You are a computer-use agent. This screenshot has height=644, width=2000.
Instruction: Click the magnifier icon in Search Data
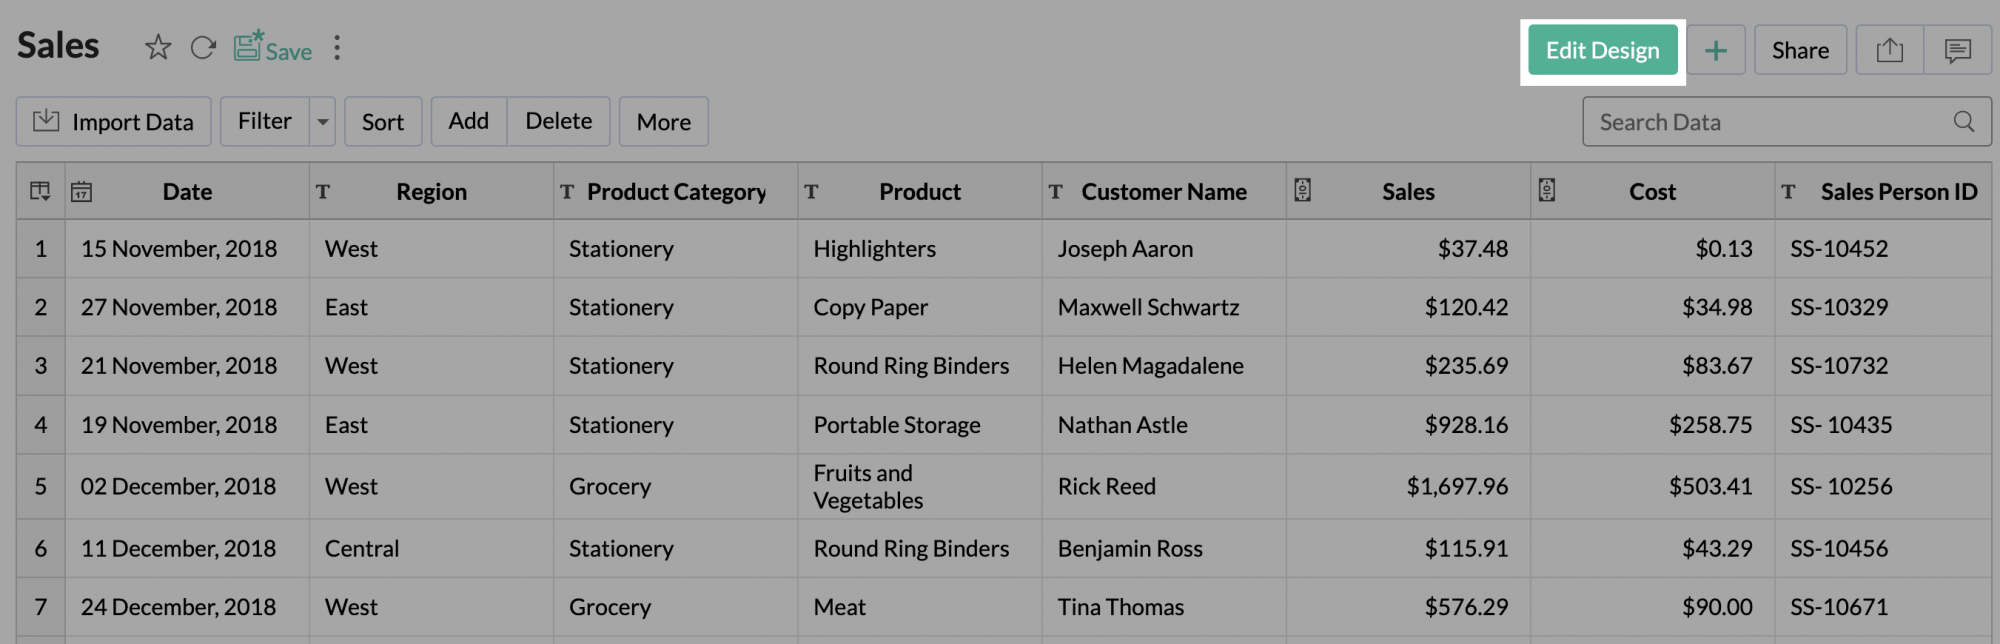click(x=1963, y=122)
